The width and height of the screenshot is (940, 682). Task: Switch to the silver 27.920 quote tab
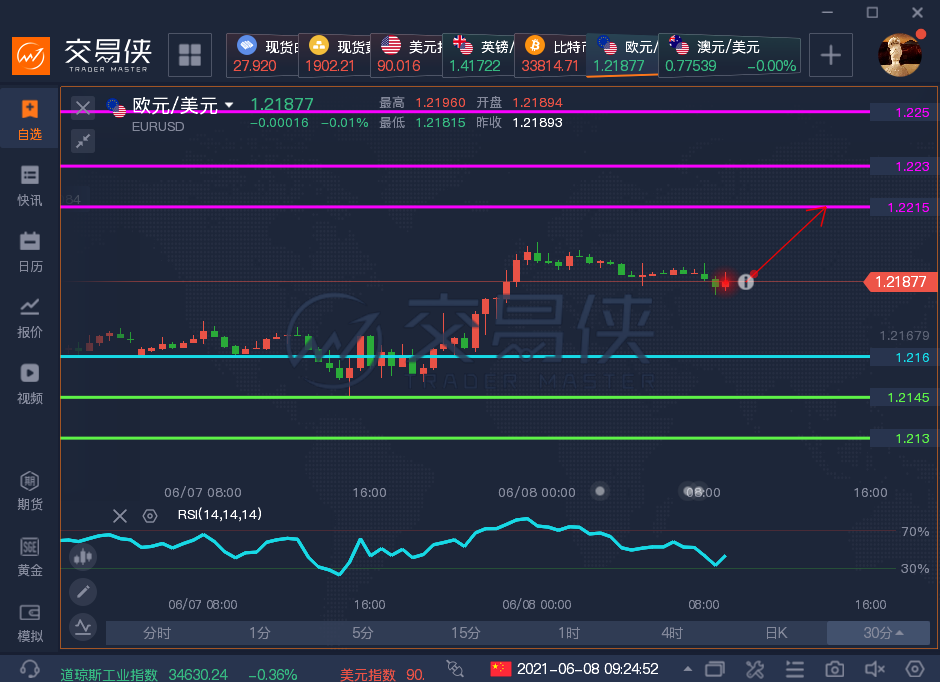pyautogui.click(x=263, y=55)
